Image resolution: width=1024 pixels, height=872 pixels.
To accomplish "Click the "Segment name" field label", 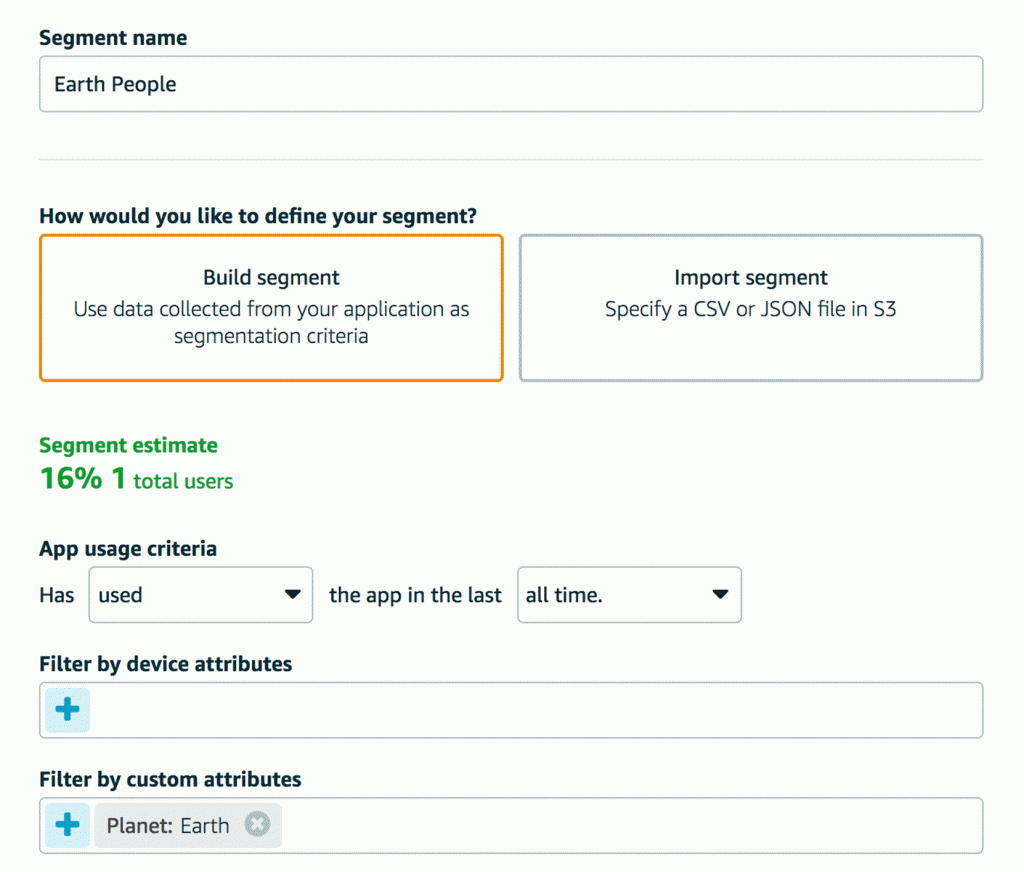I will pos(113,38).
